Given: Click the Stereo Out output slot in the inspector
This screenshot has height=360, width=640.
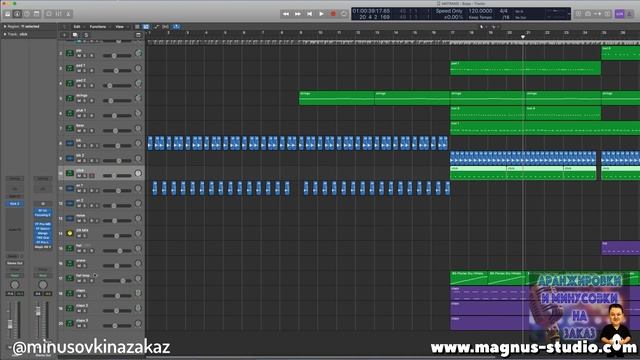Looking at the screenshot, I should pos(15,263).
